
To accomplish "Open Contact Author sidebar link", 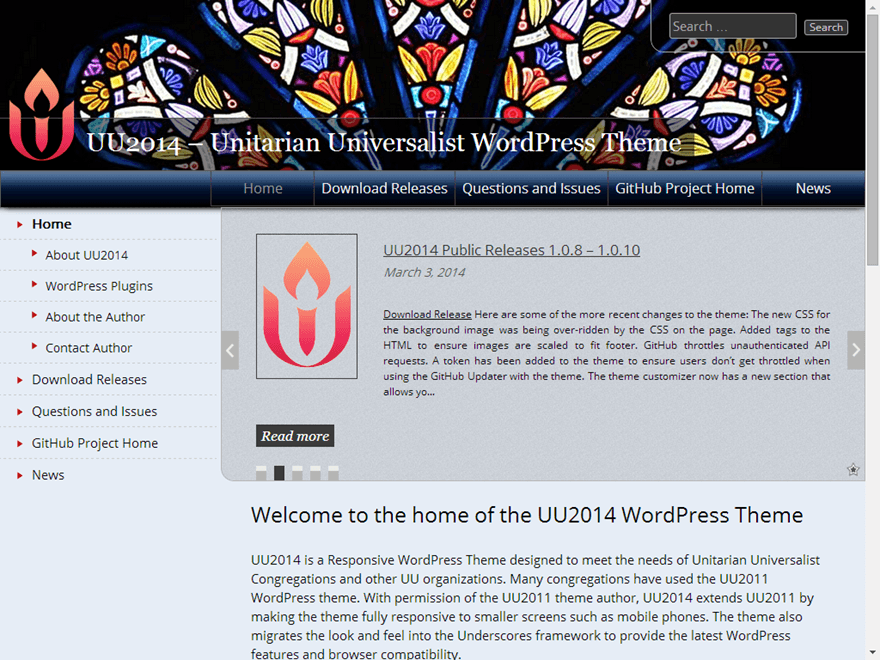I will coord(89,348).
